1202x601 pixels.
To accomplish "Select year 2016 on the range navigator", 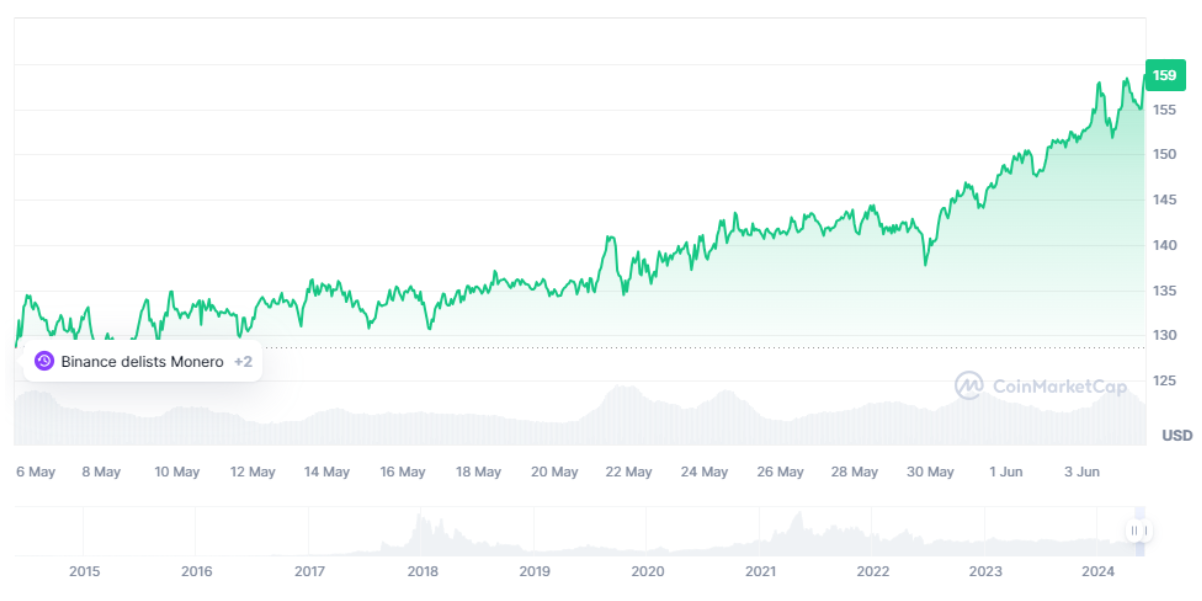I will point(197,572).
